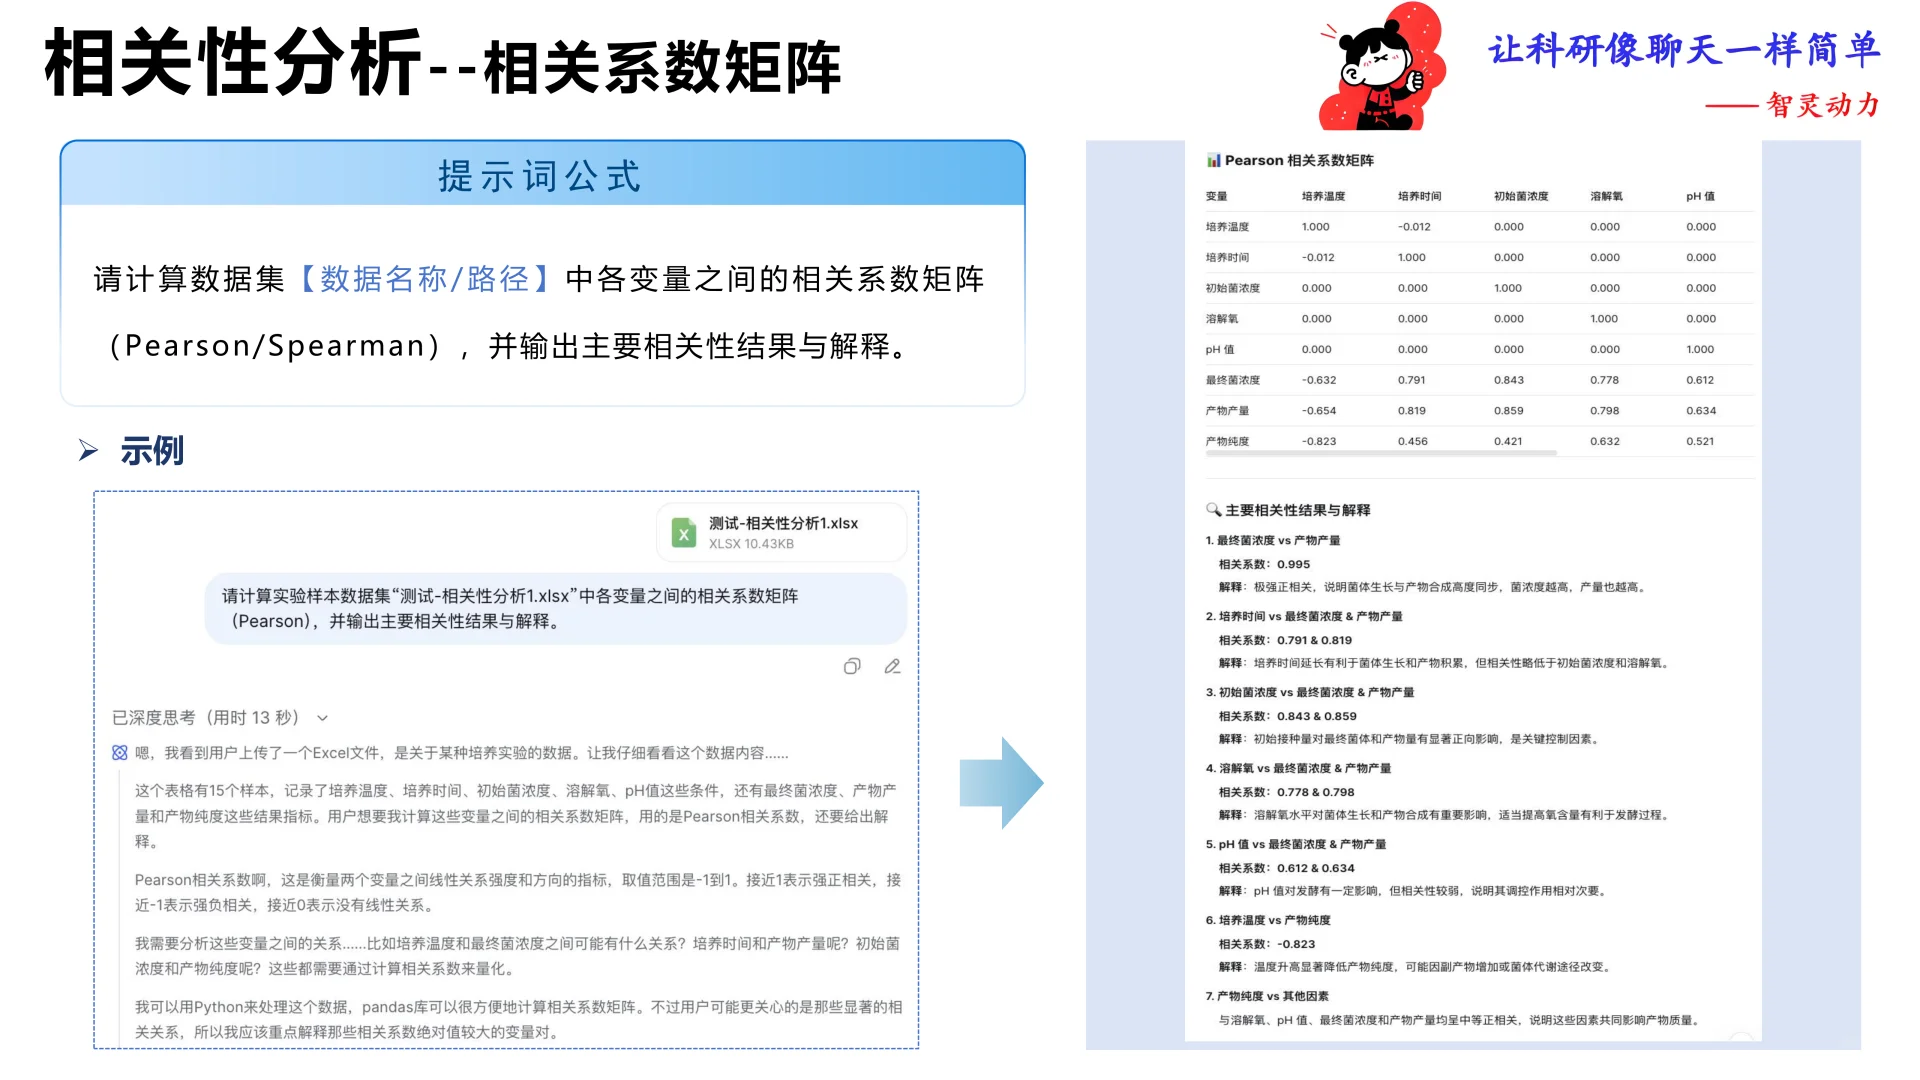Click the 提示词公式 header bar
The width and height of the screenshot is (1920, 1080).
pos(542,175)
